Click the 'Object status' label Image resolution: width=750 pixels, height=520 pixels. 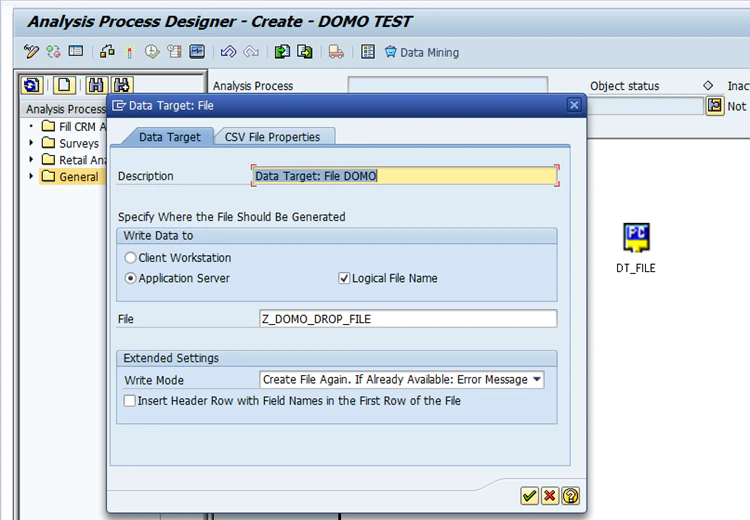click(624, 86)
